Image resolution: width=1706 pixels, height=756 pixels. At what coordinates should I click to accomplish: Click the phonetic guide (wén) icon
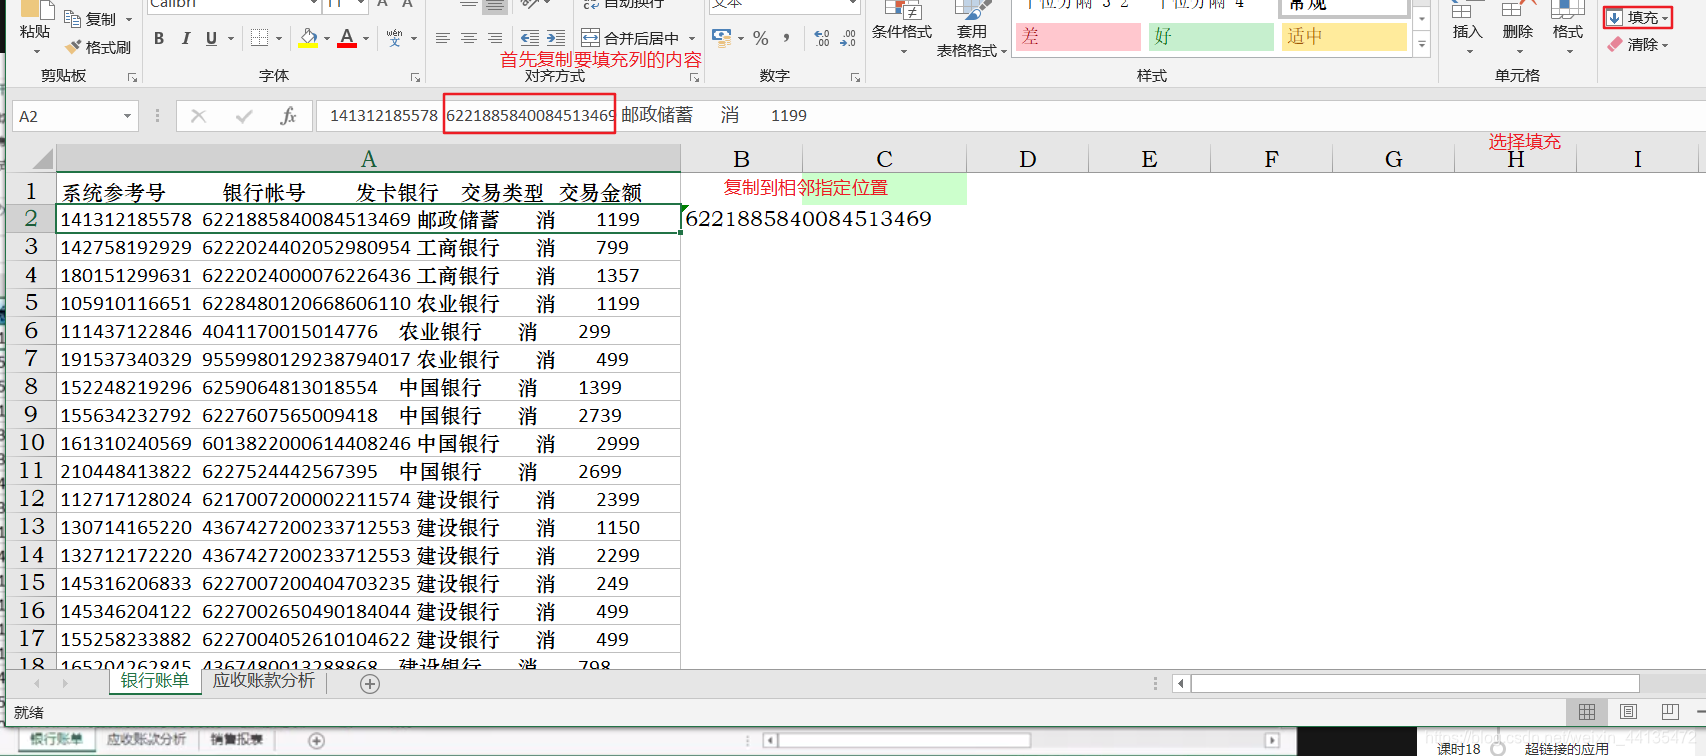(394, 38)
